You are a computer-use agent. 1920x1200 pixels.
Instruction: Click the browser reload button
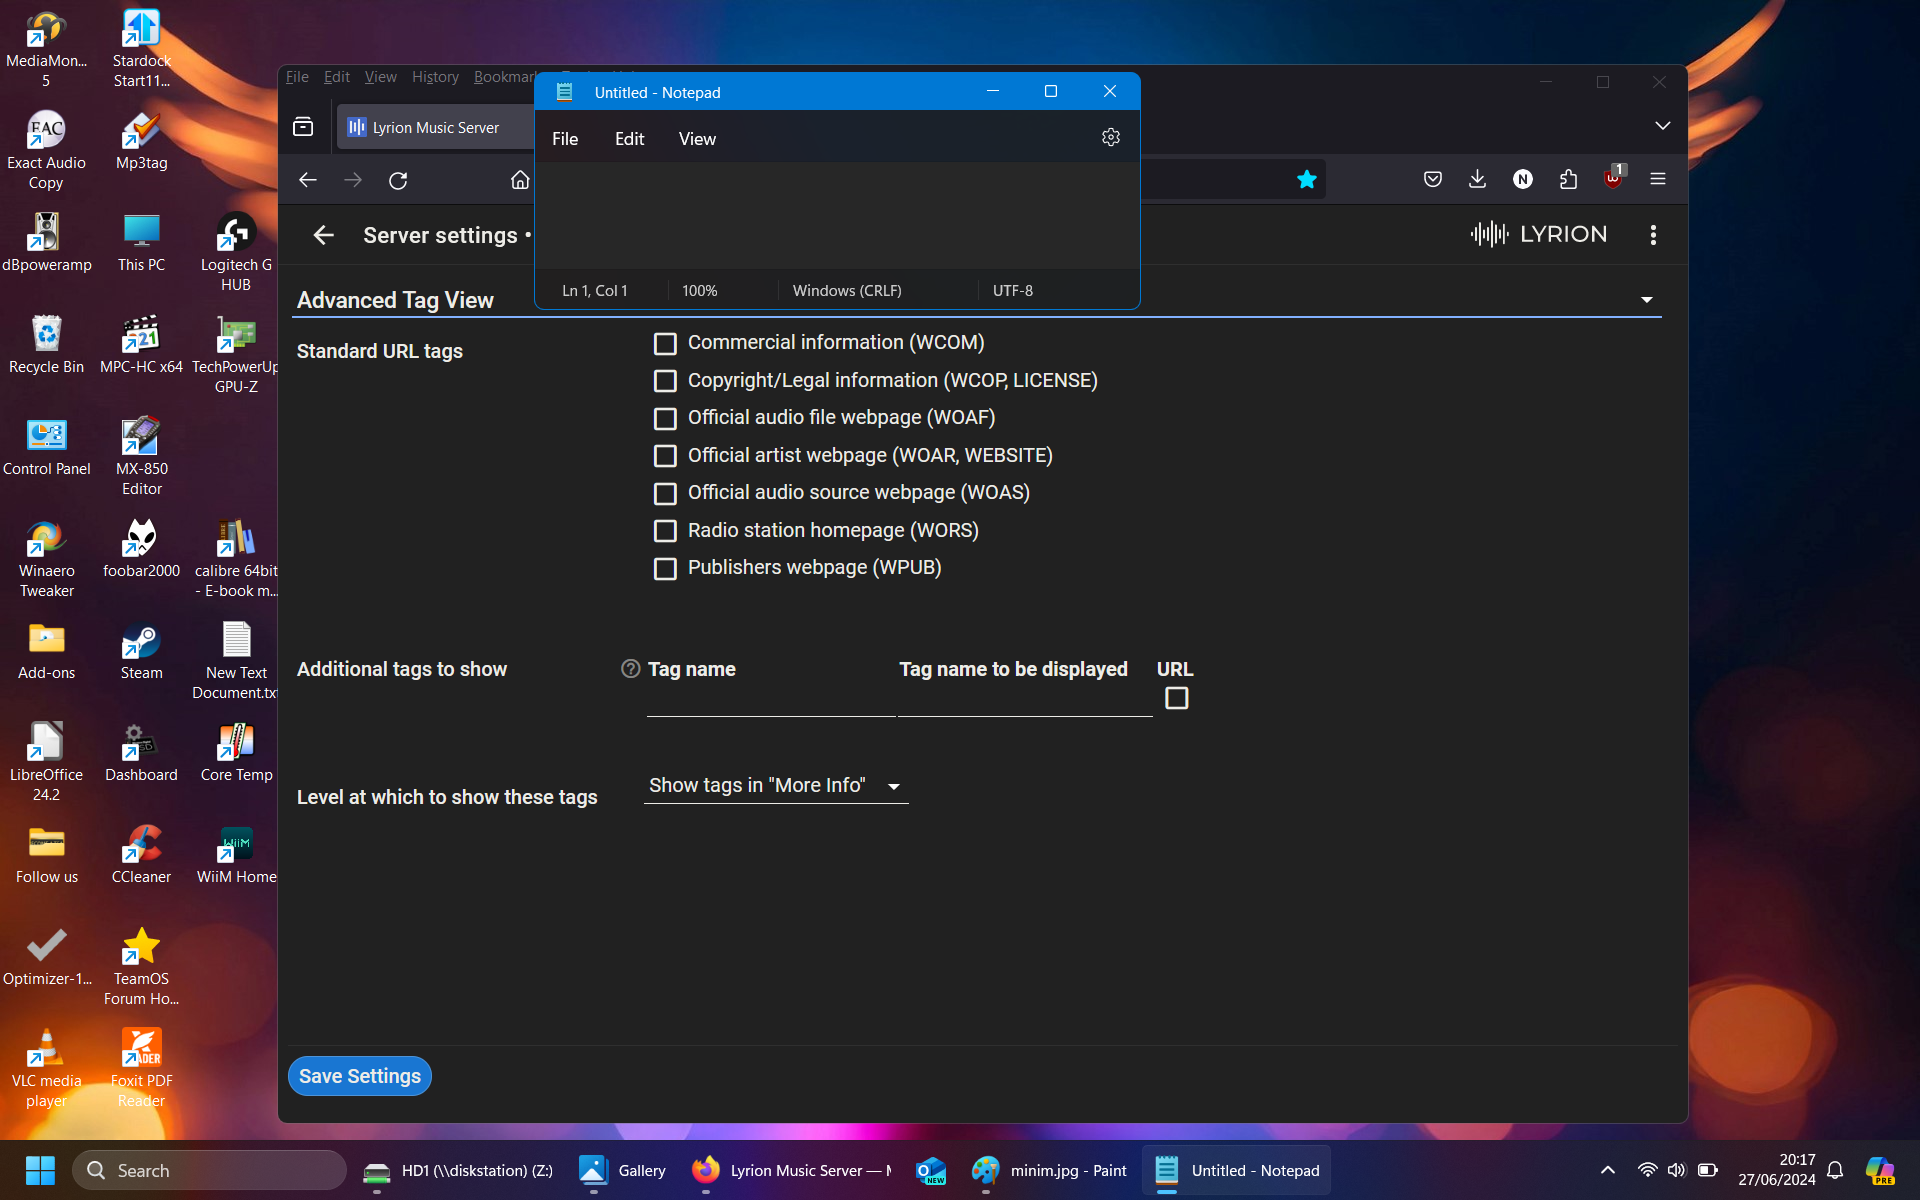point(398,181)
